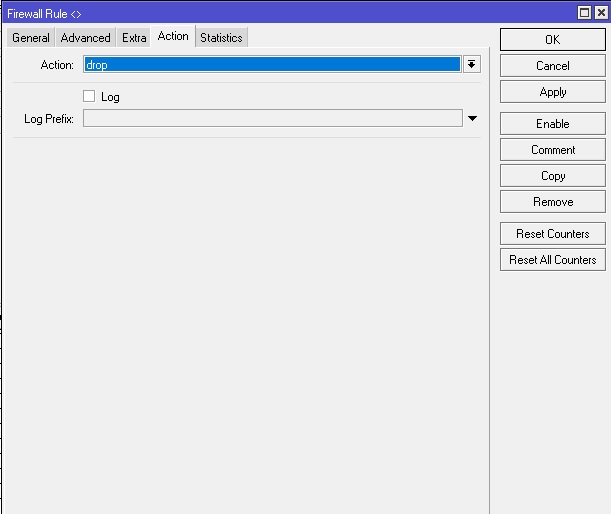Close the Firewall Rule window
The image size is (611, 514).
tap(601, 13)
